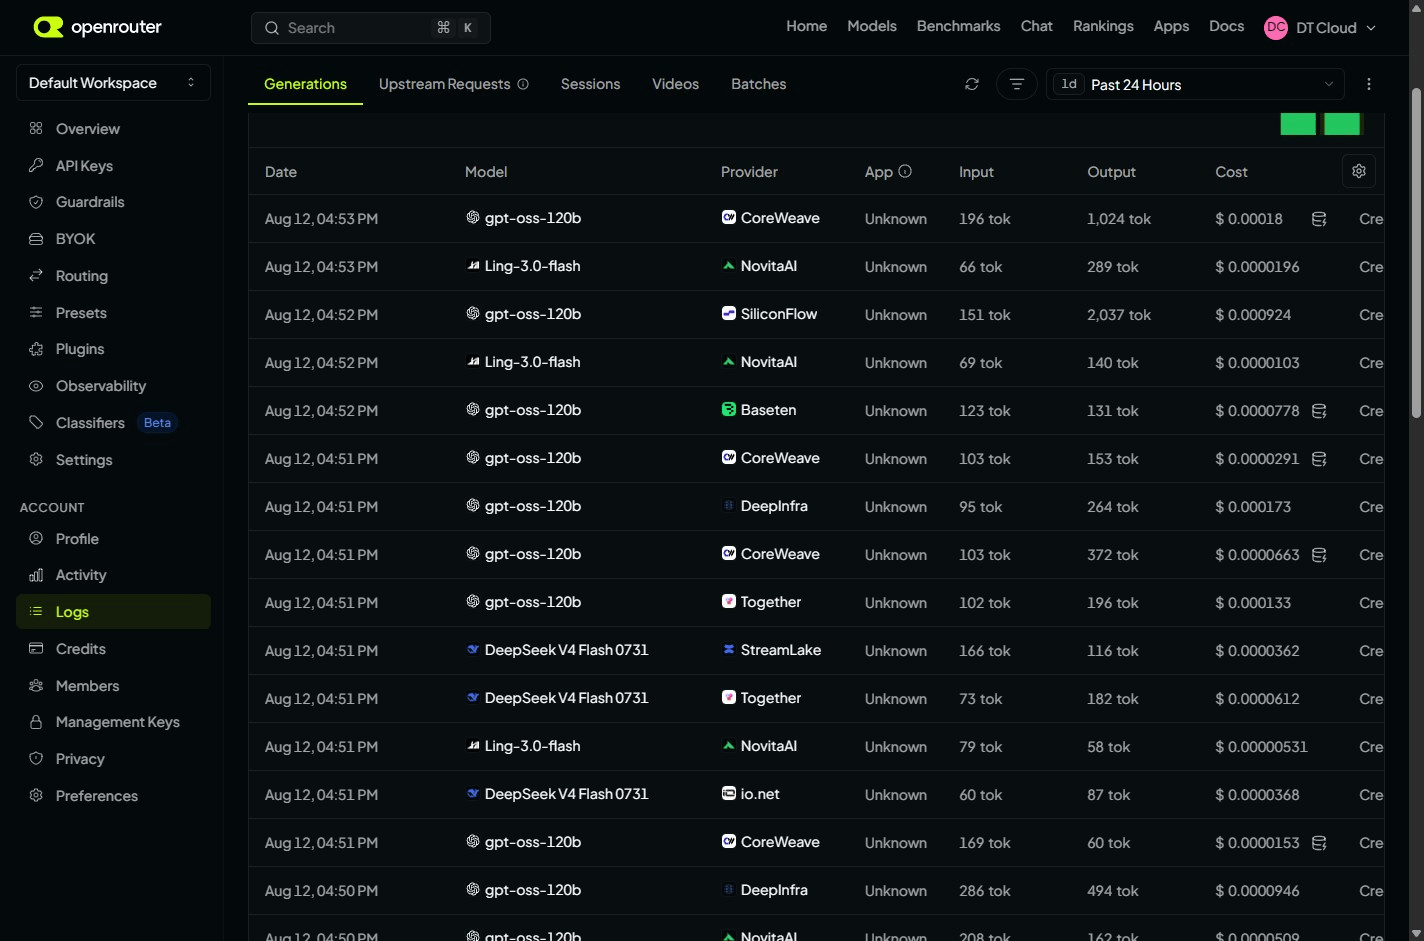Click cache icon on $0.0000778 row
Screen dimensions: 1424x941
point(1319,411)
